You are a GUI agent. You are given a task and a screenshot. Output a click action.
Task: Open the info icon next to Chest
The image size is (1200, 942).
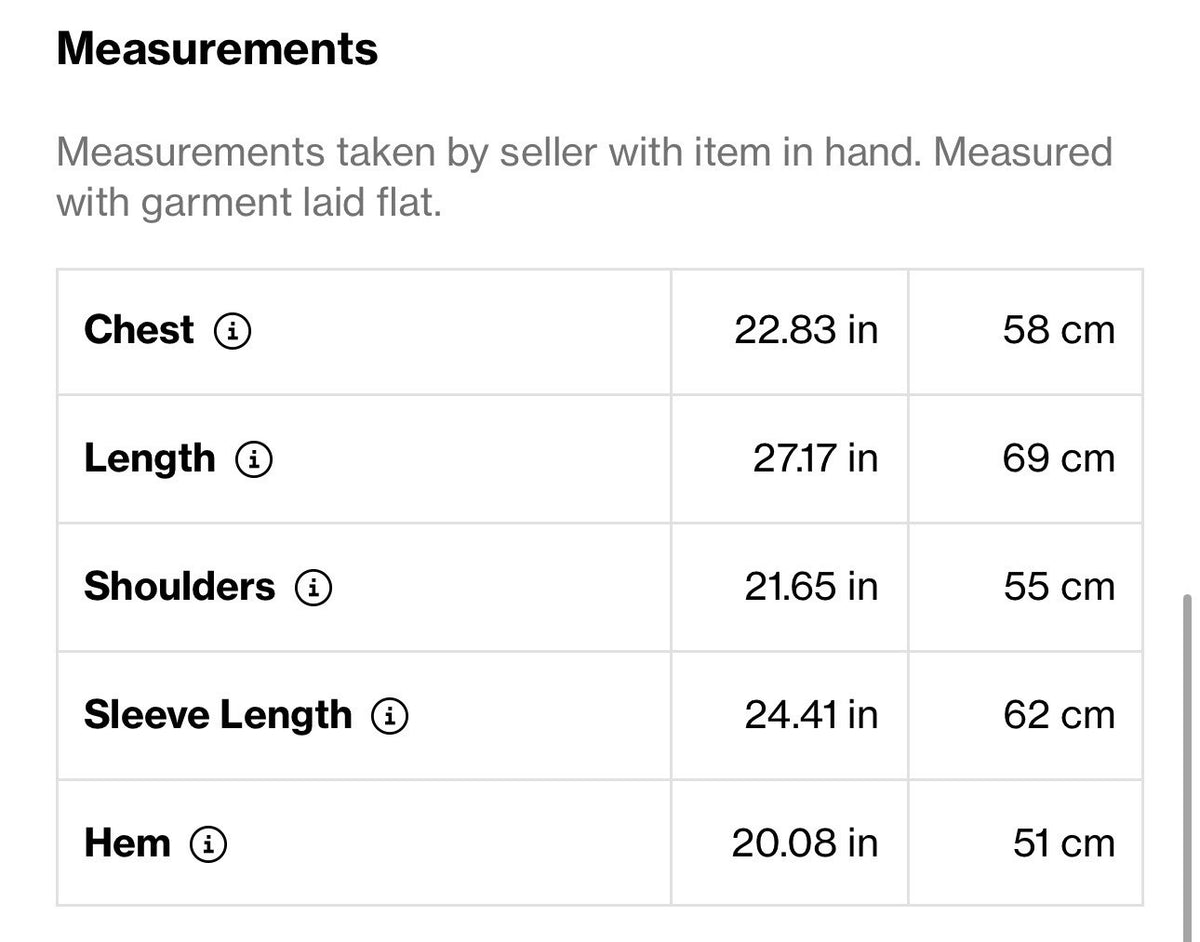233,331
